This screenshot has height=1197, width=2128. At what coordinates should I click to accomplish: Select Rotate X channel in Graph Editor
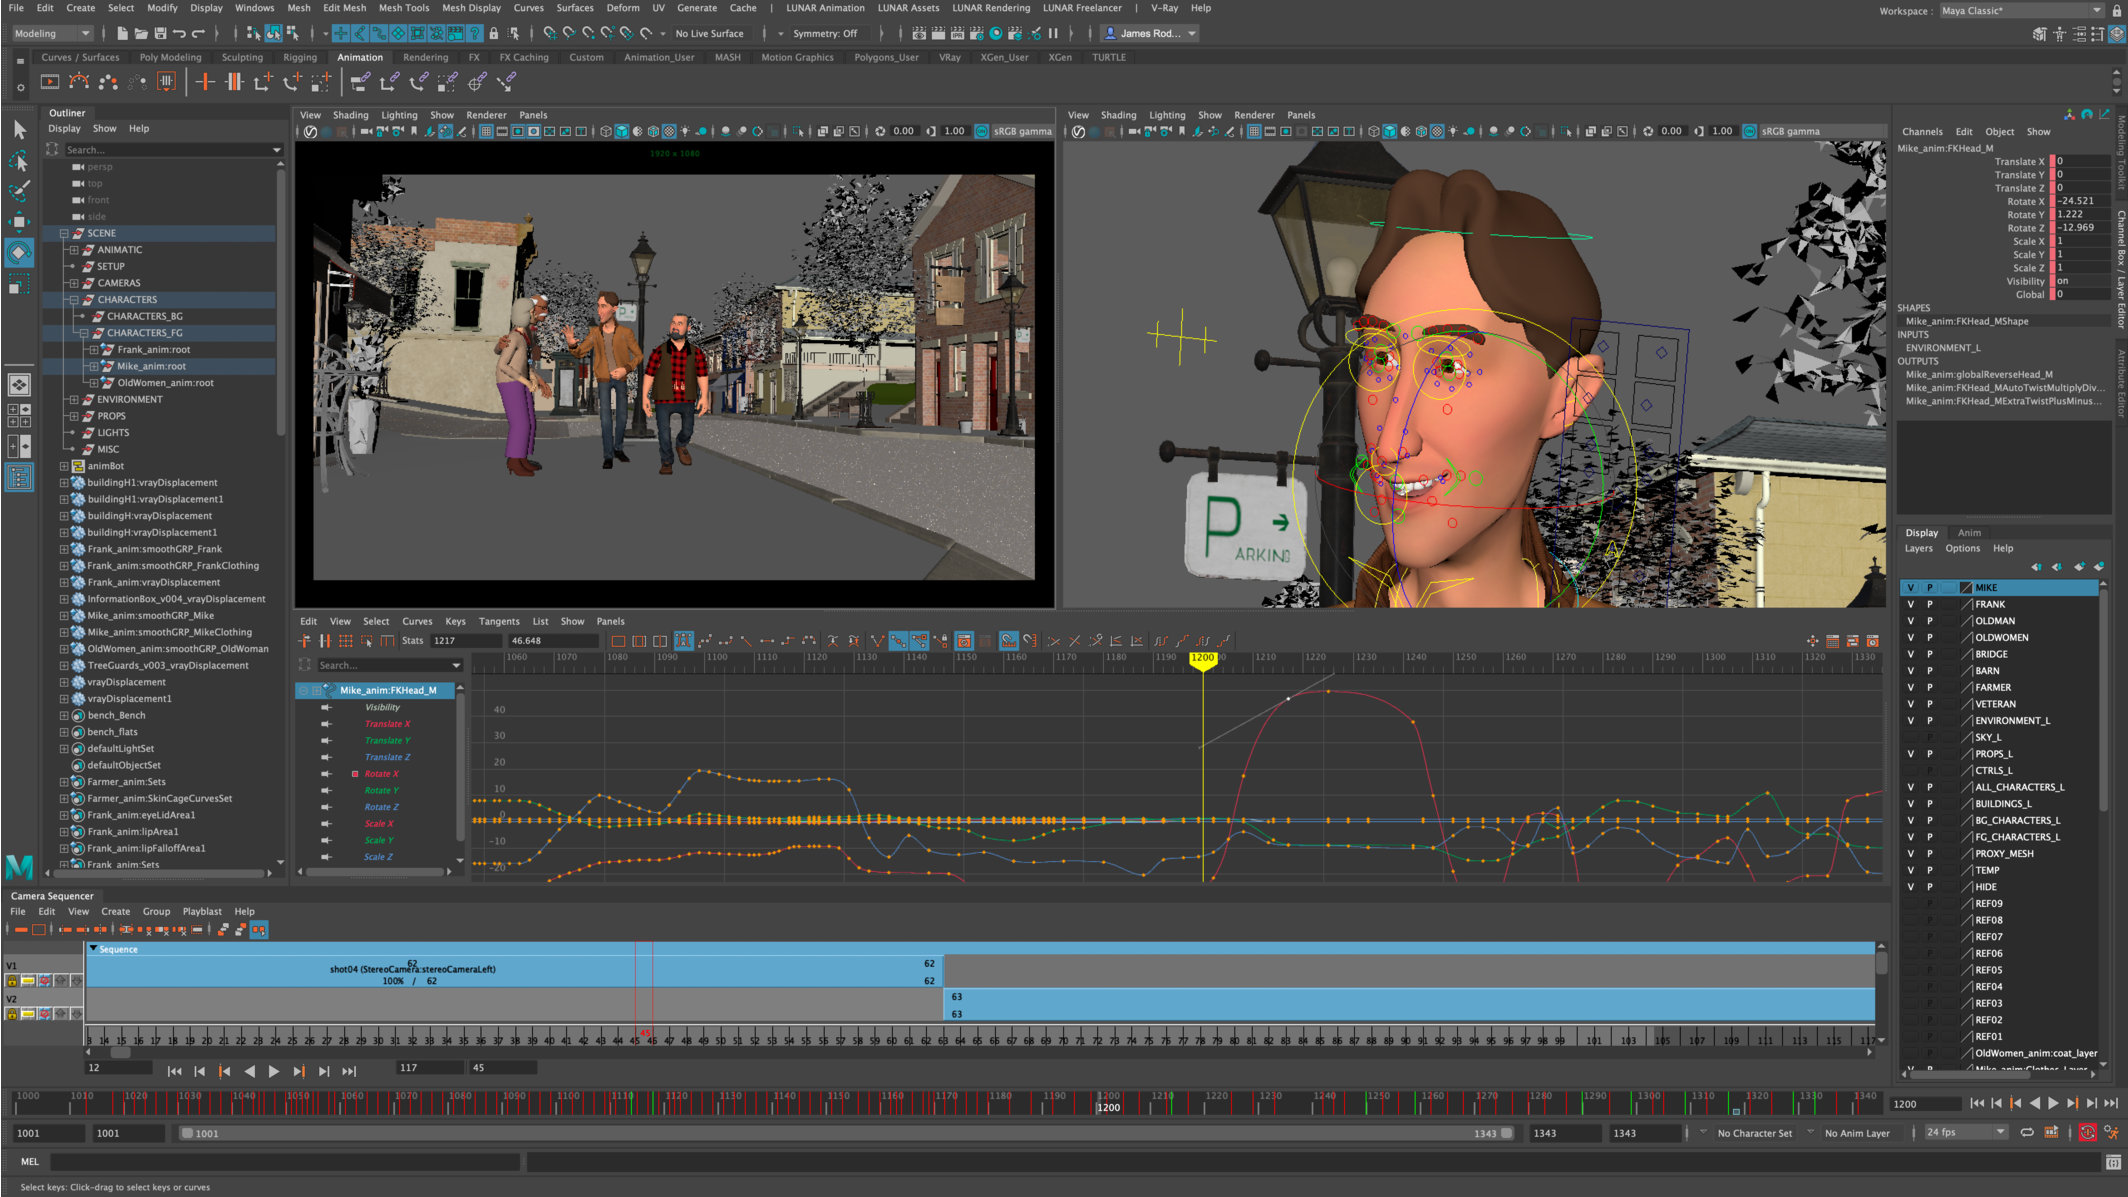[381, 774]
